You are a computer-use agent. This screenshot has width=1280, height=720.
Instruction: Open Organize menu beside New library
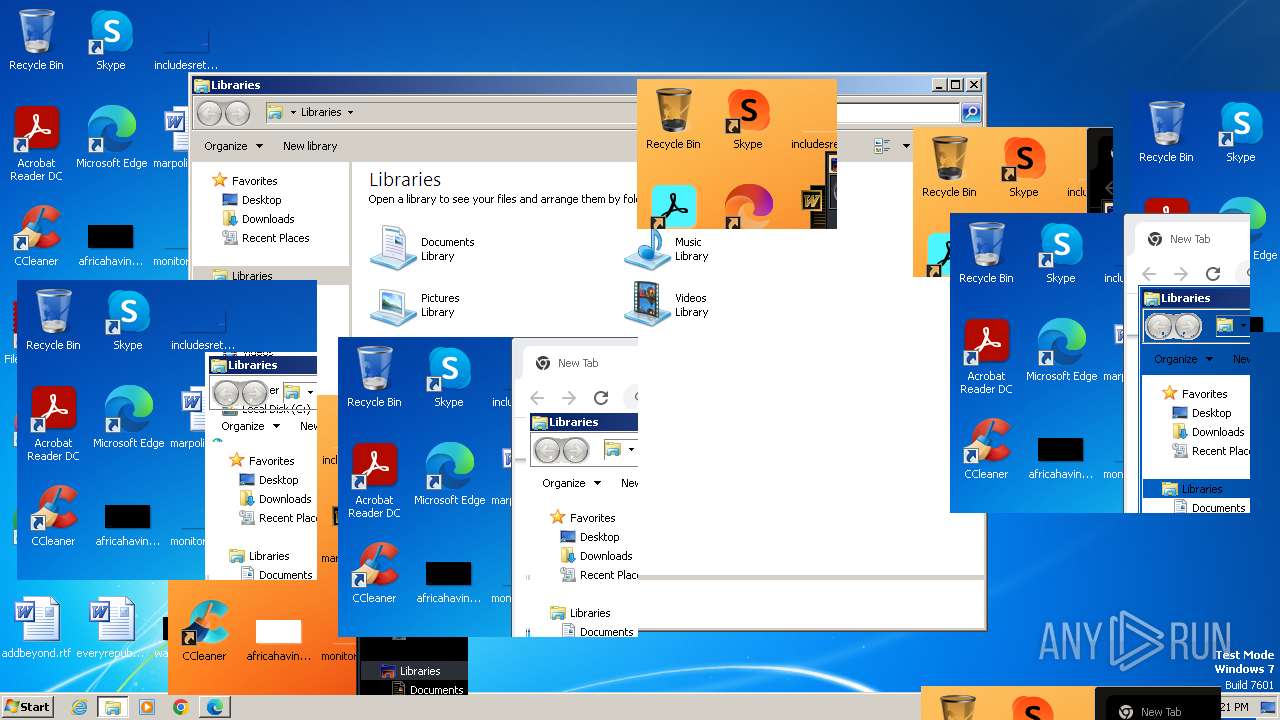(x=233, y=146)
